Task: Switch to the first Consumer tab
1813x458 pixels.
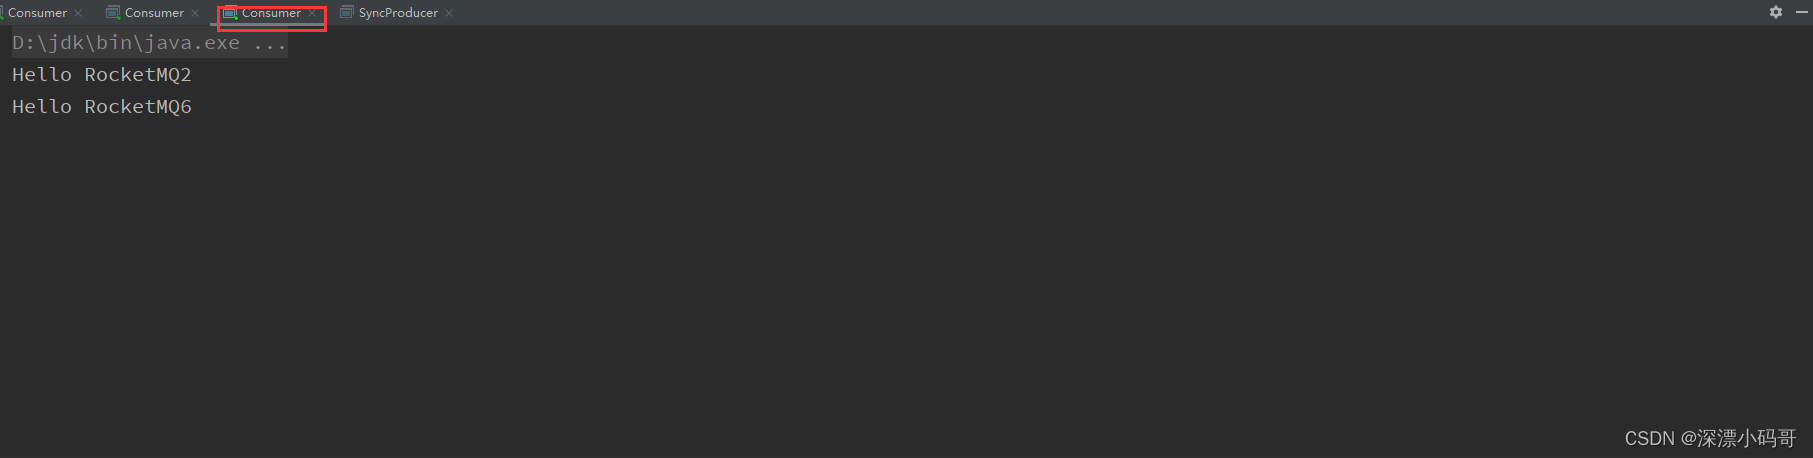Action: pos(37,13)
